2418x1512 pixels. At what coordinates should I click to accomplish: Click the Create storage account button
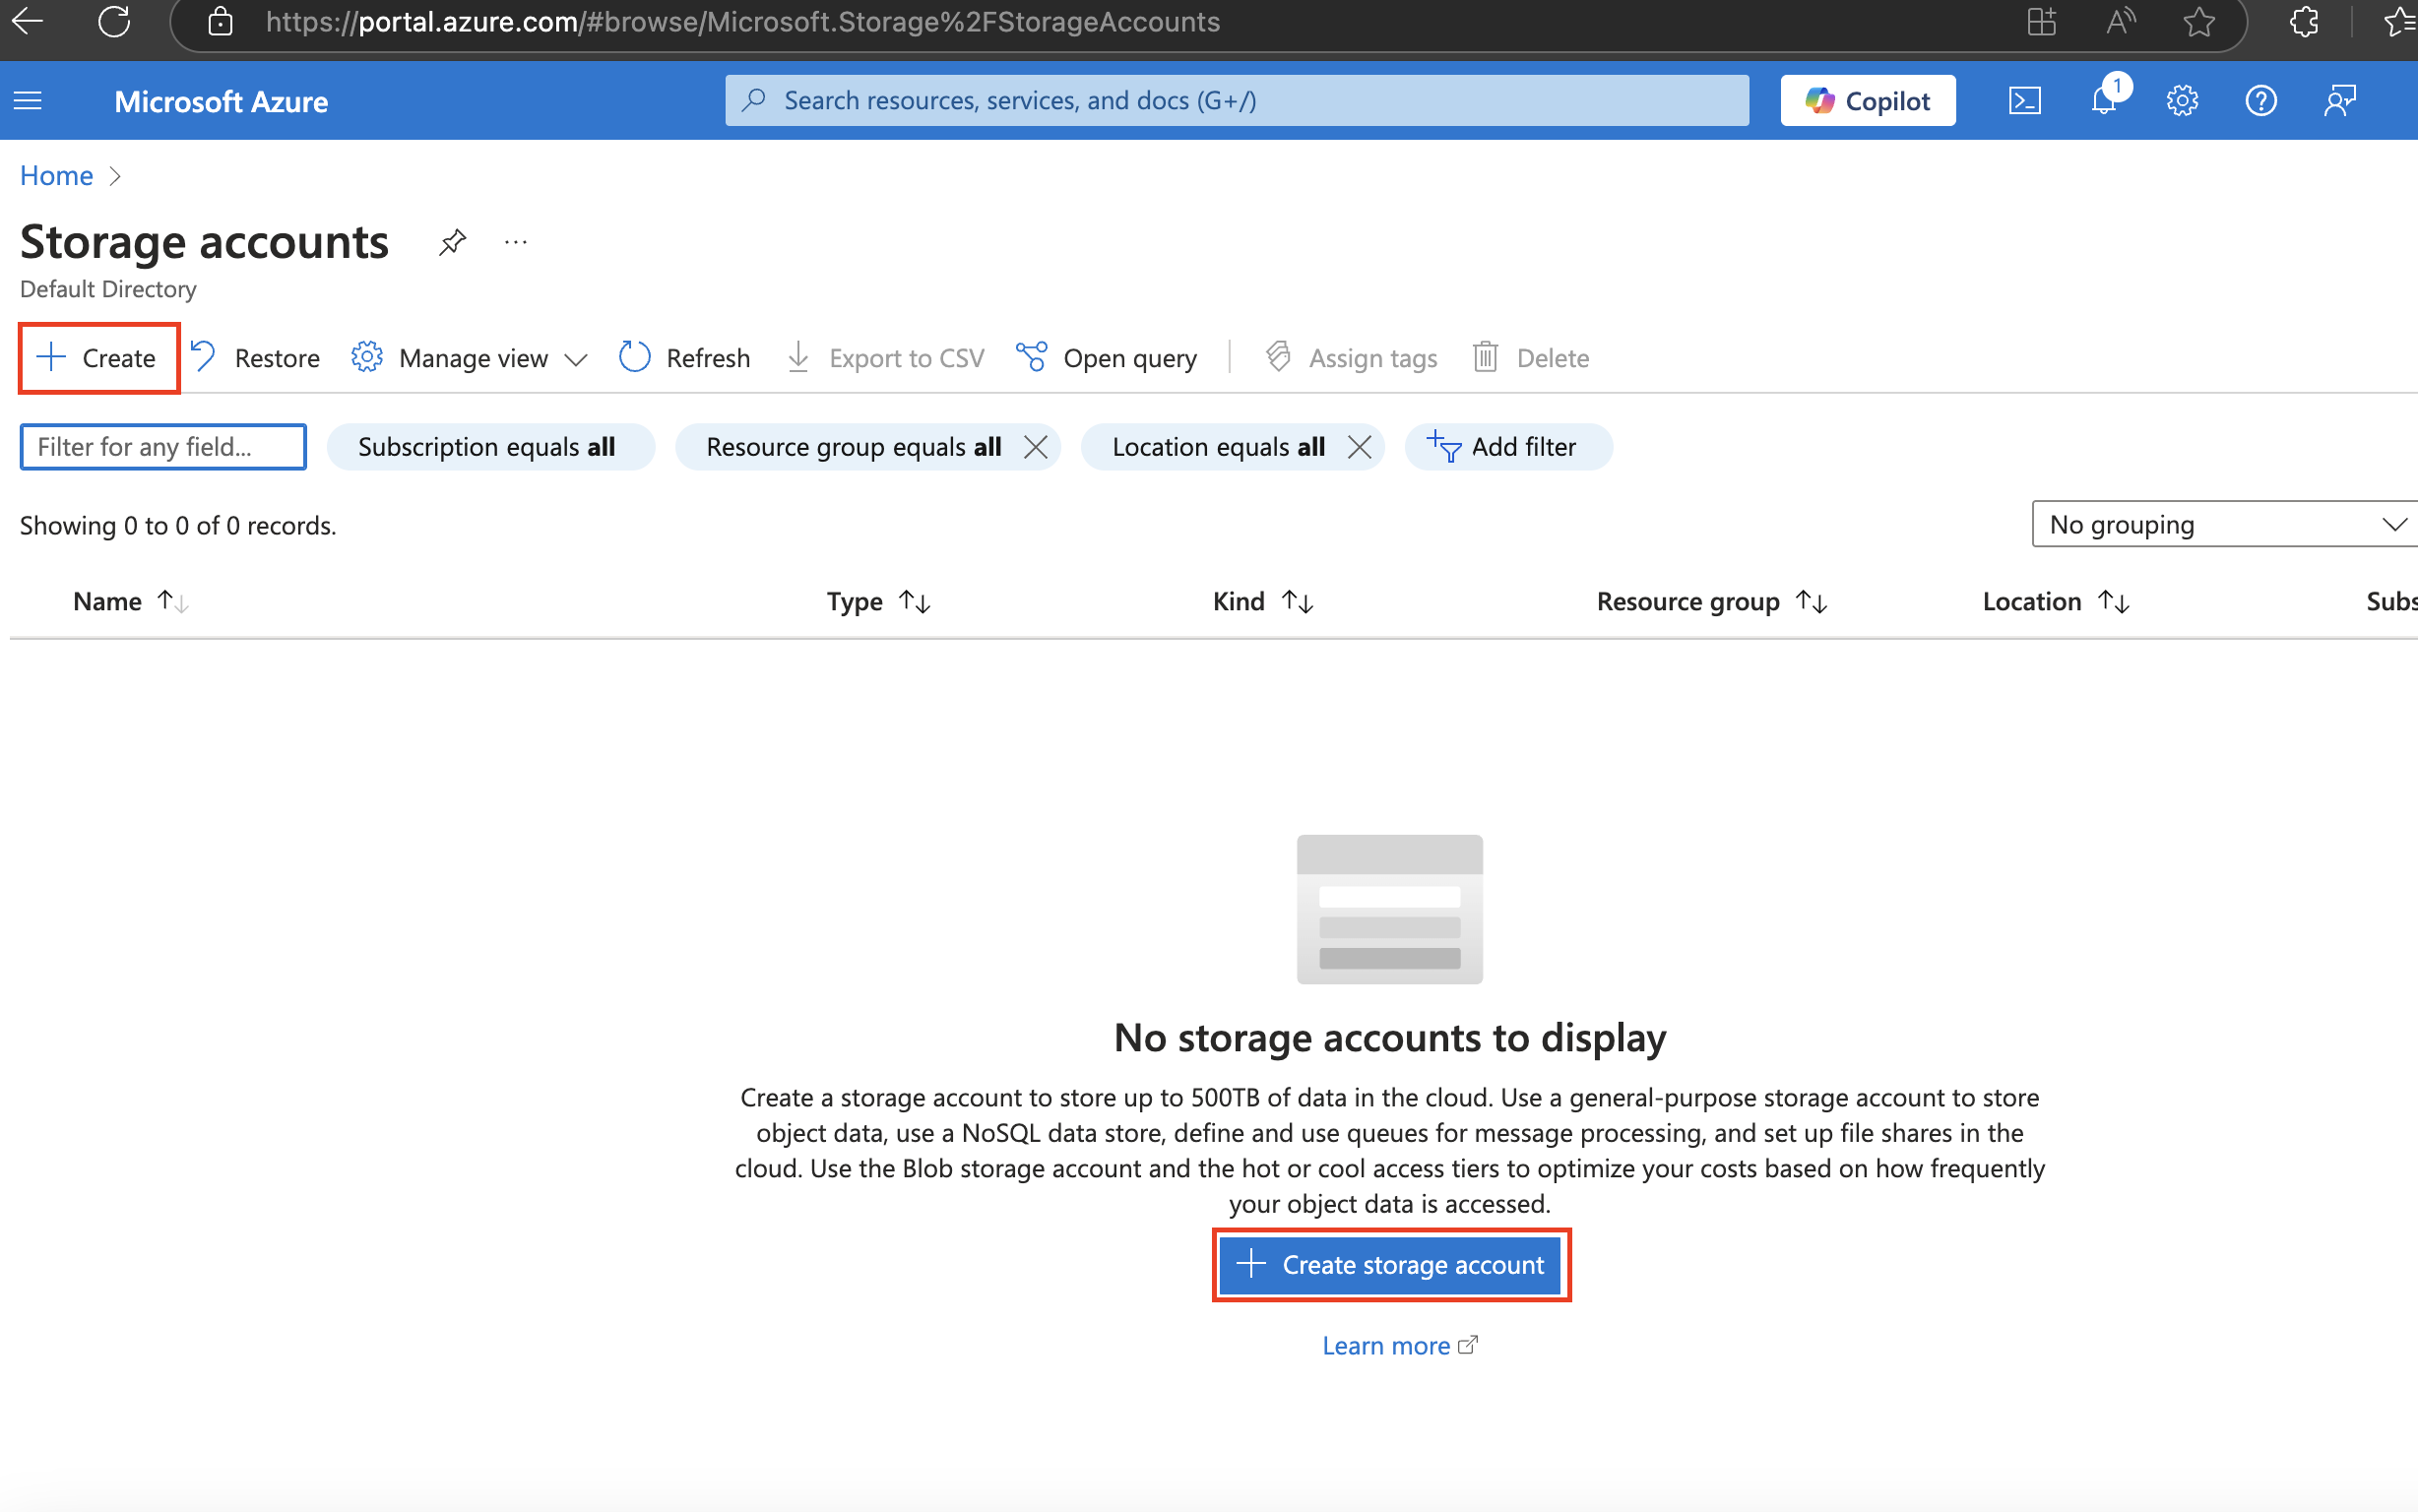[x=1390, y=1264]
